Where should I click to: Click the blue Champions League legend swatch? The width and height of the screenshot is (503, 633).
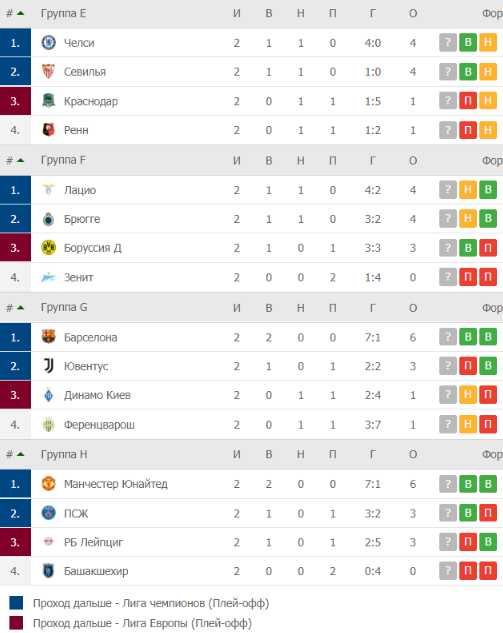point(16,603)
